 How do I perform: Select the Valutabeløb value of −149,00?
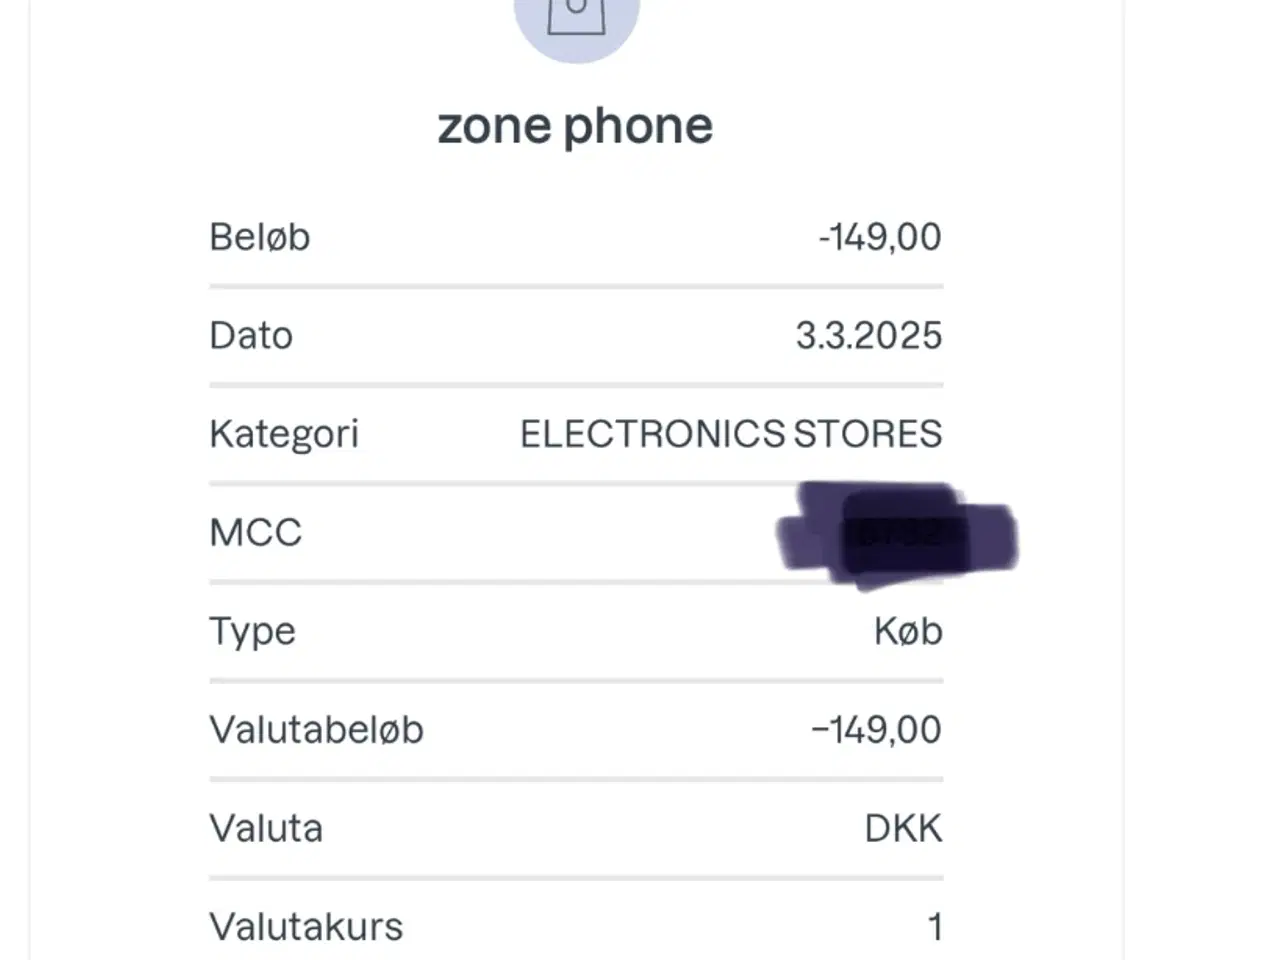[876, 729]
